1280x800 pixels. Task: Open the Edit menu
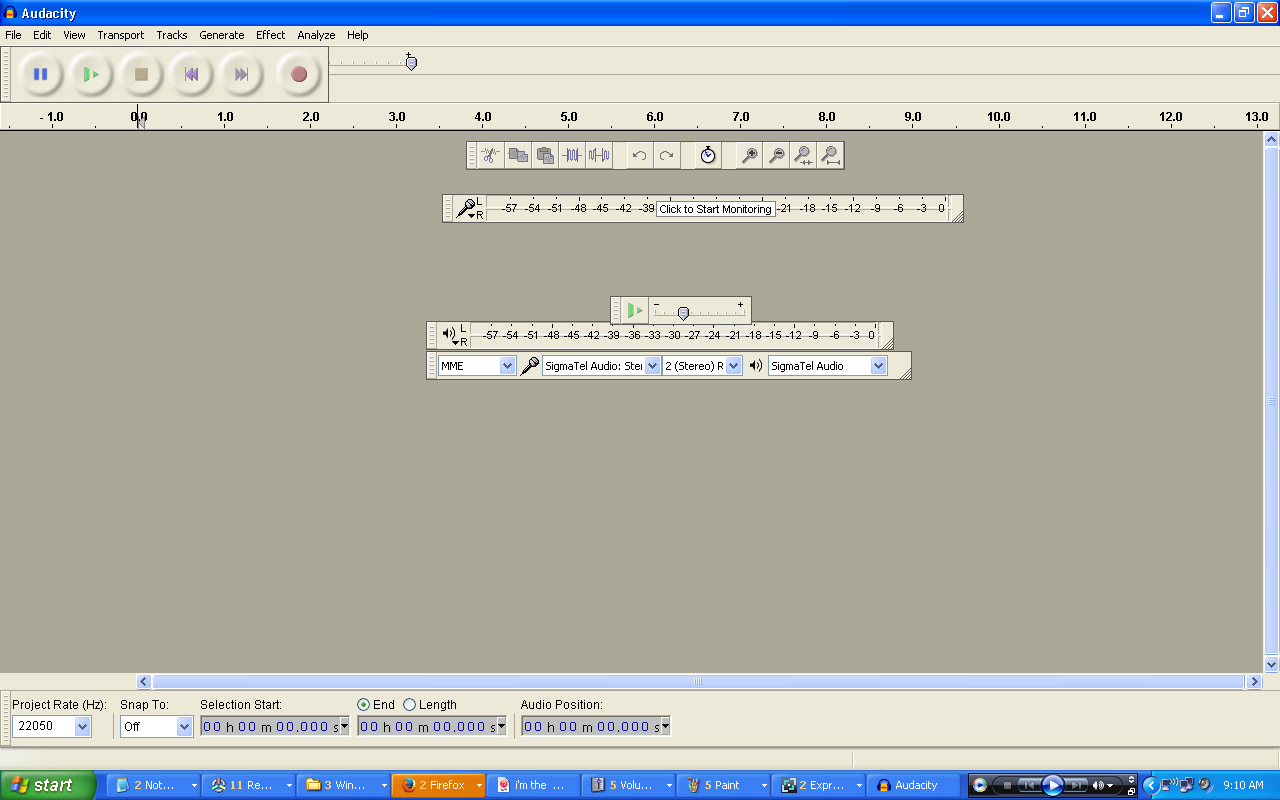click(42, 35)
